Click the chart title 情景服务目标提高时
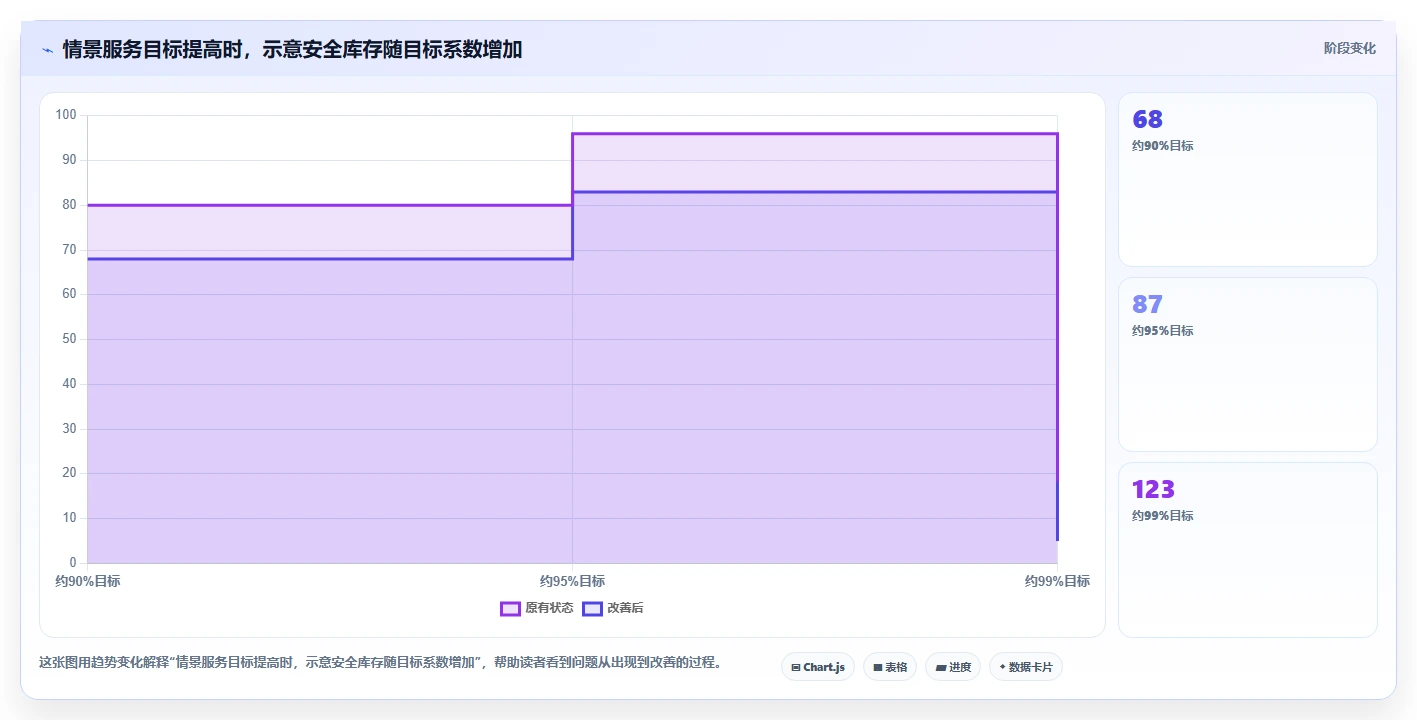Screen dimensions: 1417x720 pos(293,49)
